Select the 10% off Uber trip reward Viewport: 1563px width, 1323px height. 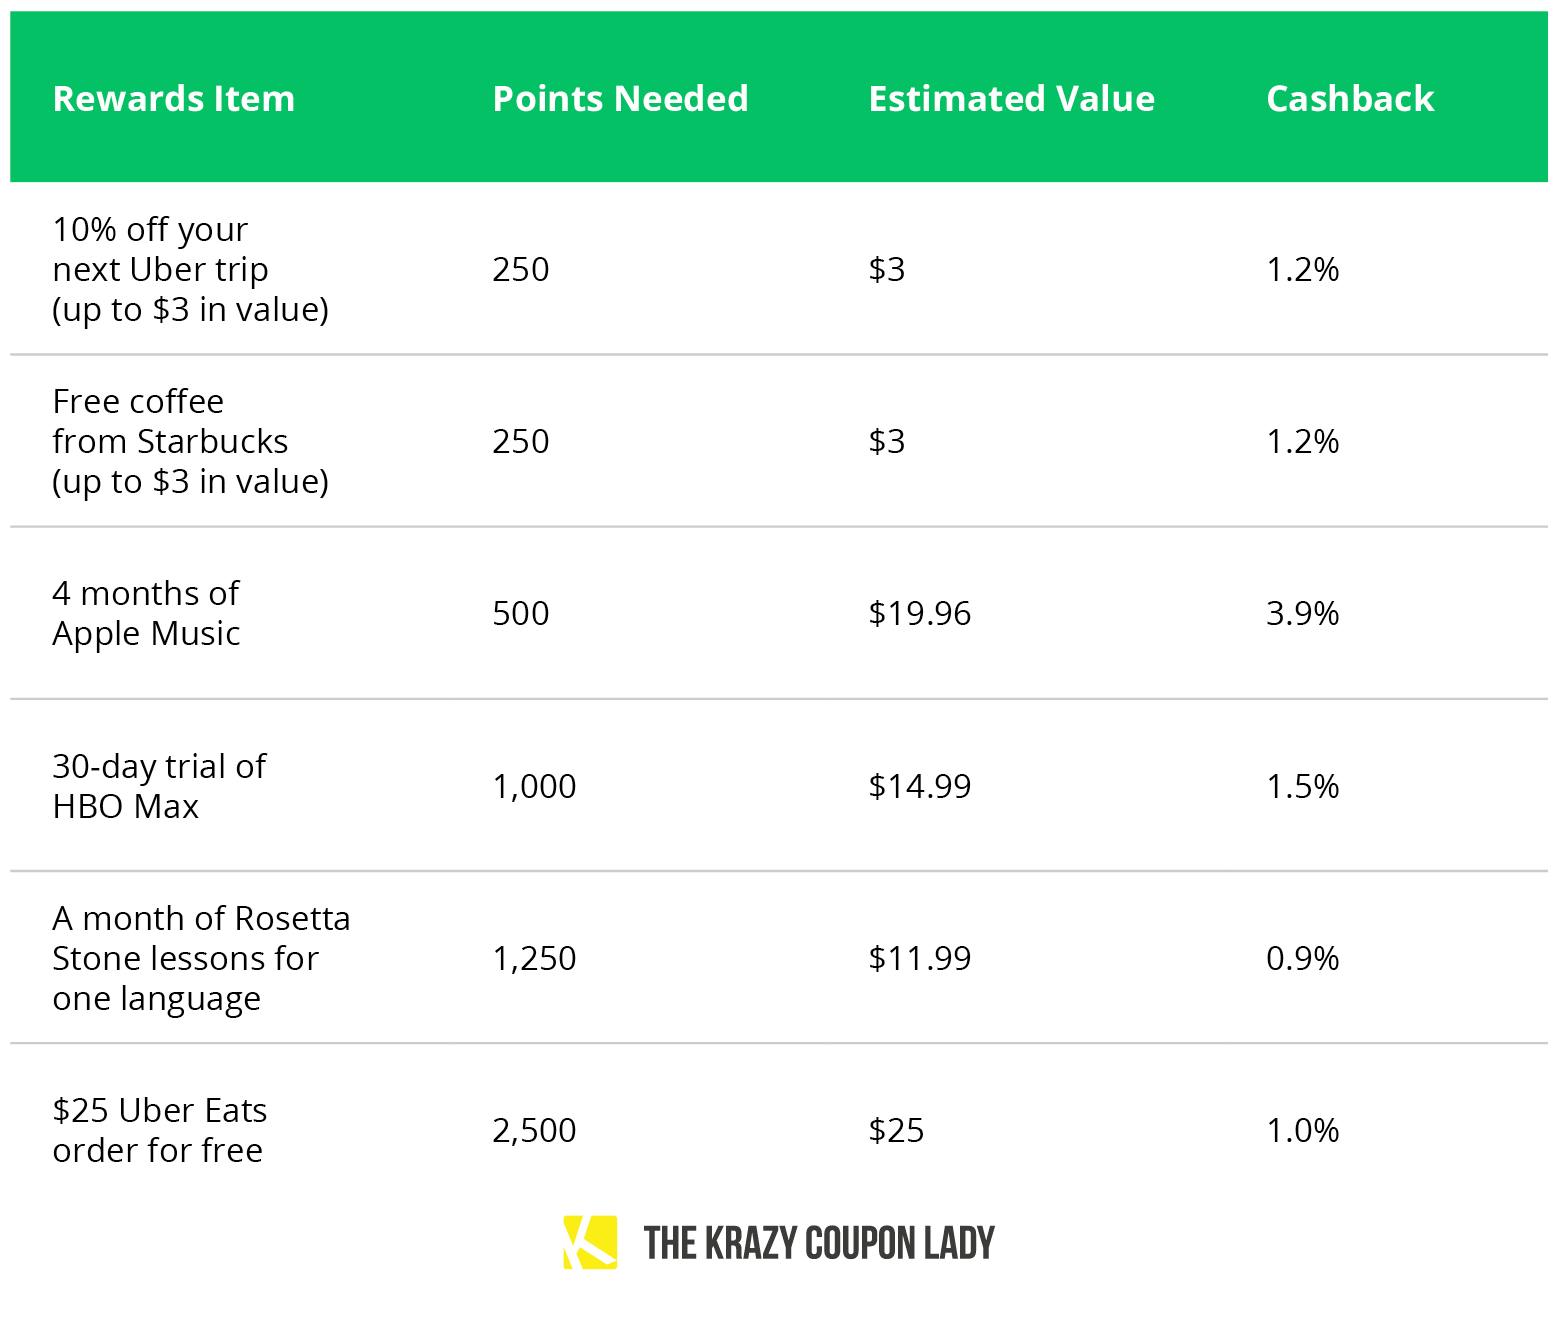click(190, 269)
